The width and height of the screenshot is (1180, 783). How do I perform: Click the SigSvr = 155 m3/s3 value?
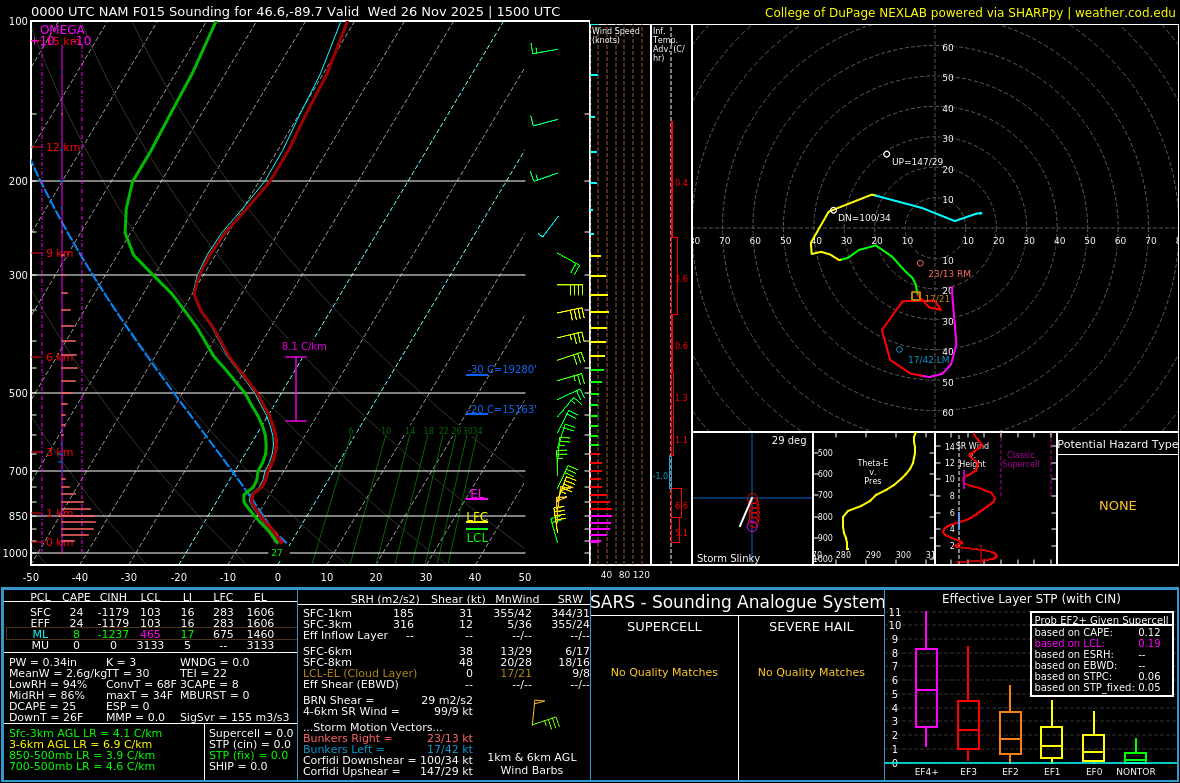[x=234, y=717]
